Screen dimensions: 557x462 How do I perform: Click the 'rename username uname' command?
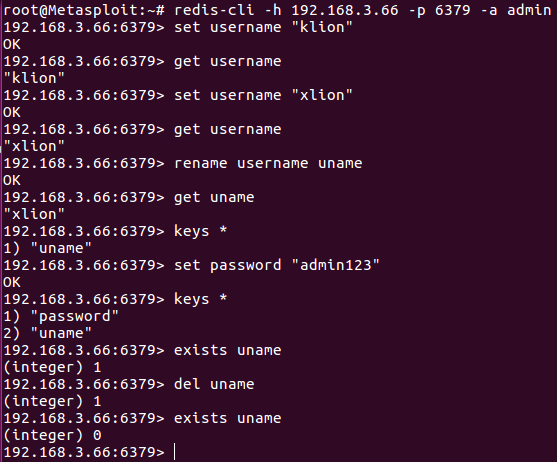point(268,163)
